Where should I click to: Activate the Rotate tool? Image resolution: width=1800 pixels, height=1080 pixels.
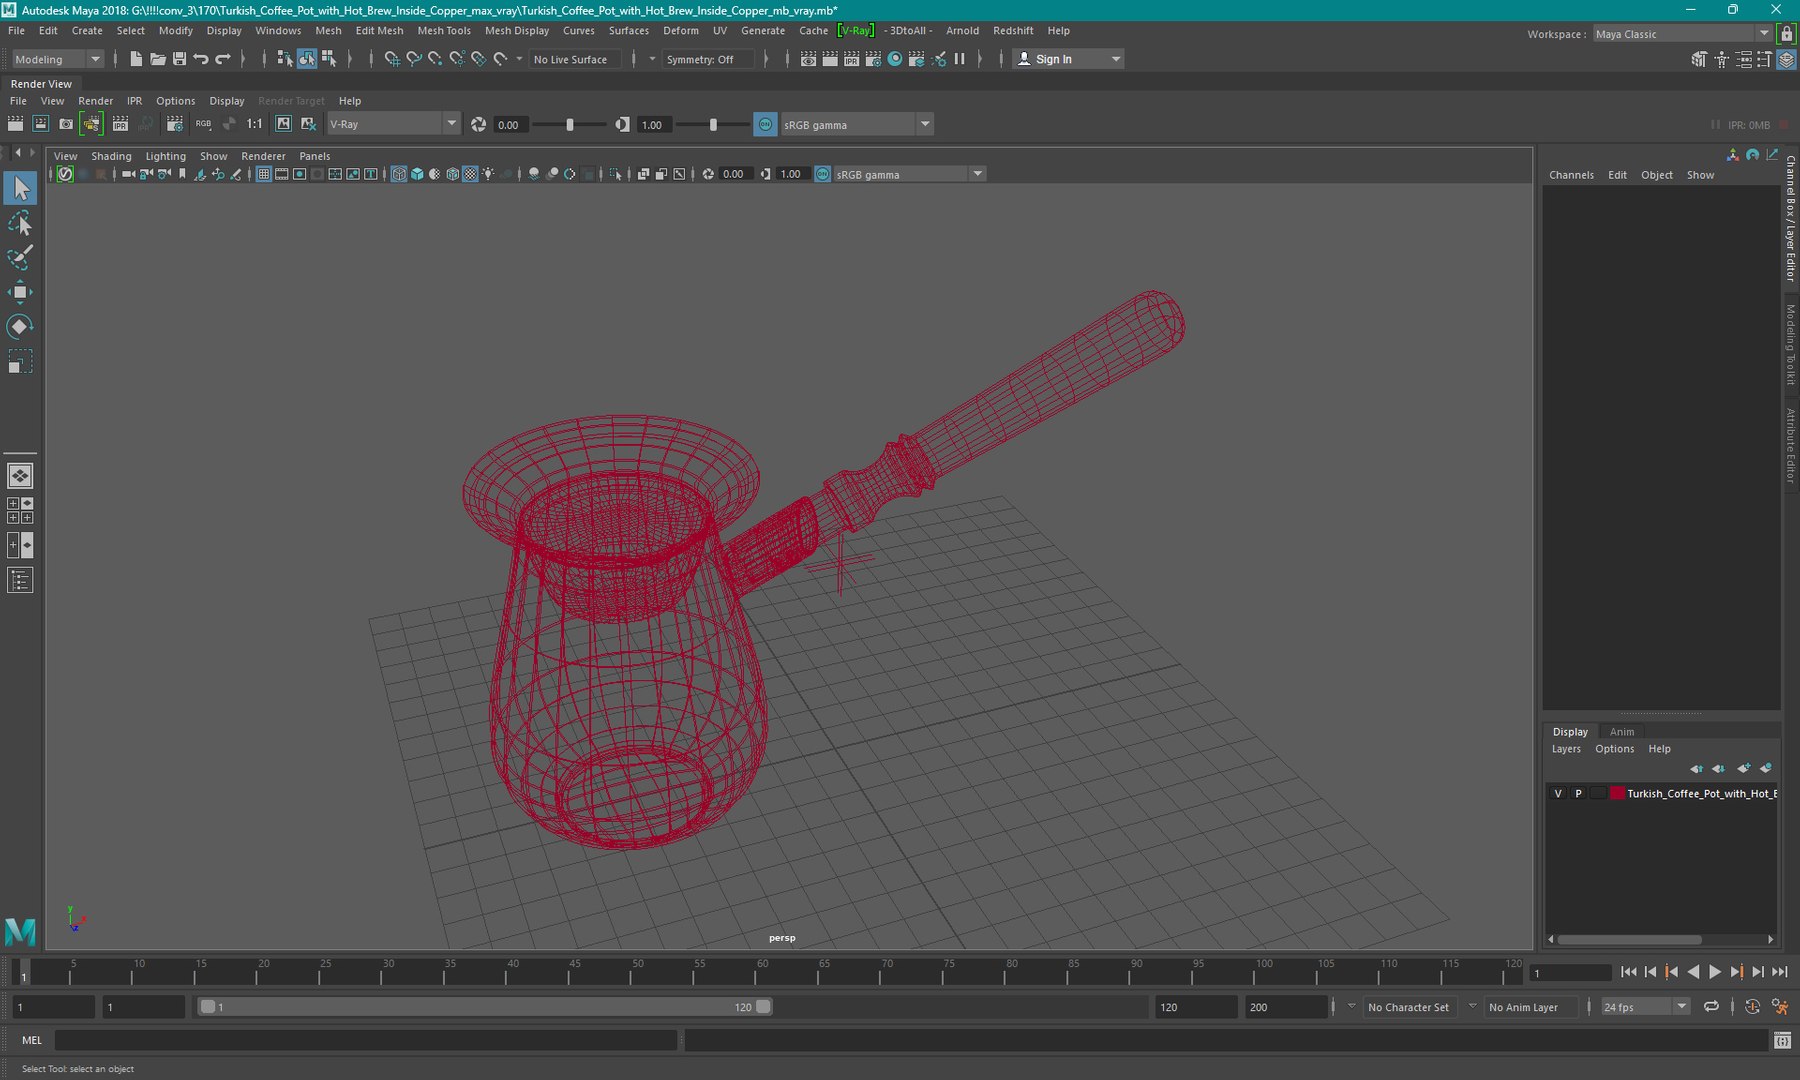pos(20,327)
